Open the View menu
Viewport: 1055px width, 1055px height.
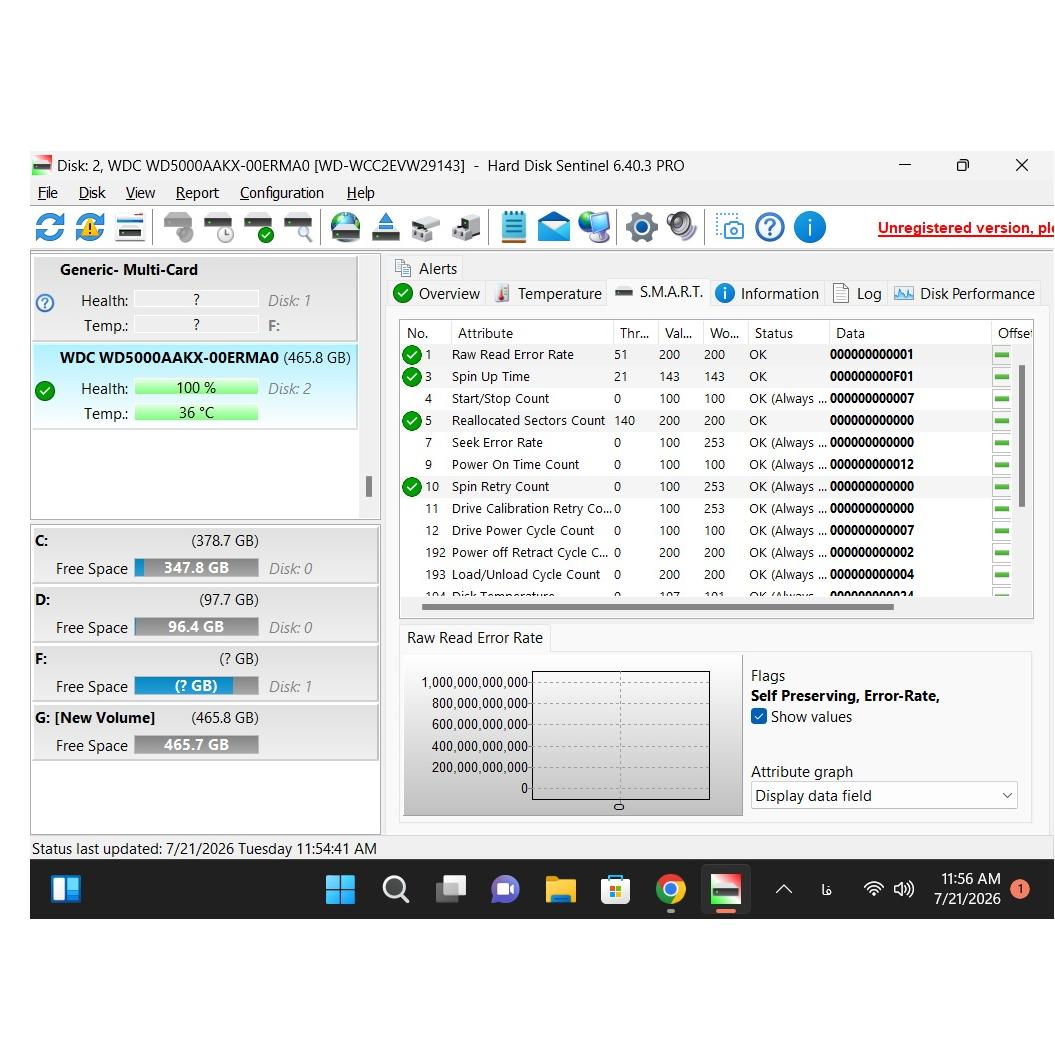(140, 193)
